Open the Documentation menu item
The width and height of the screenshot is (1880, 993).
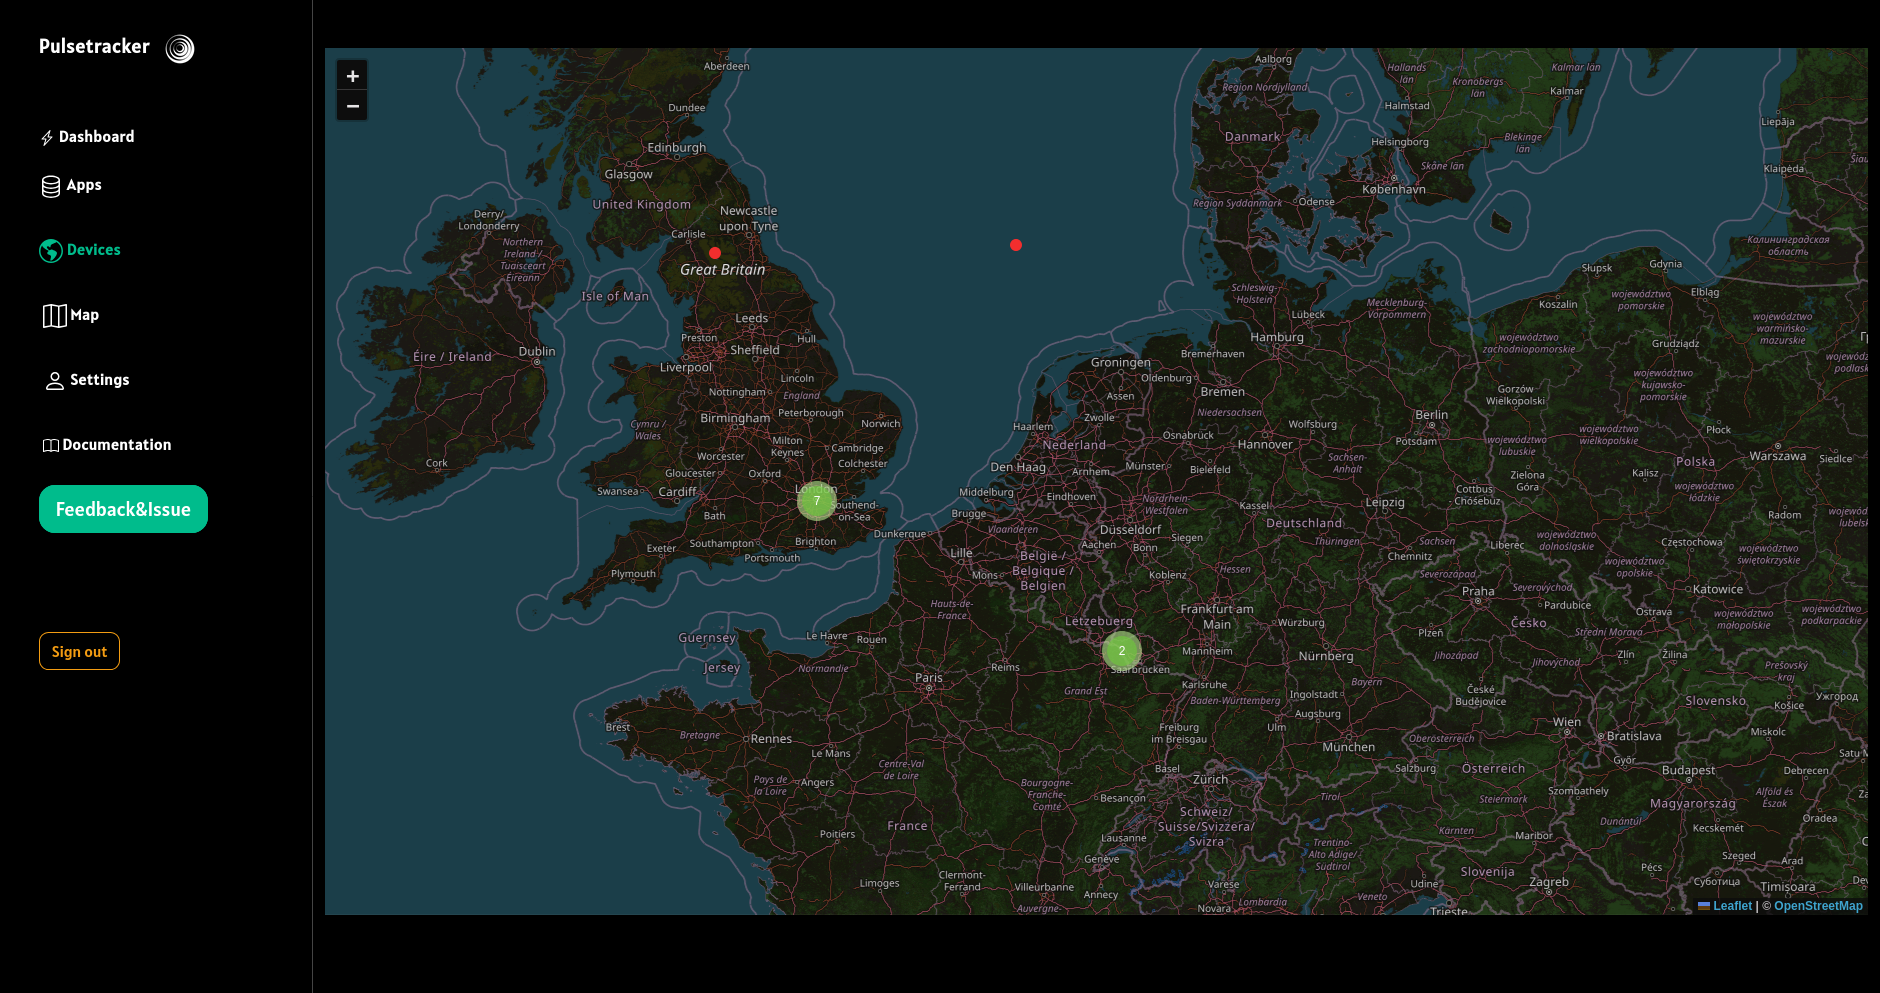[106, 445]
